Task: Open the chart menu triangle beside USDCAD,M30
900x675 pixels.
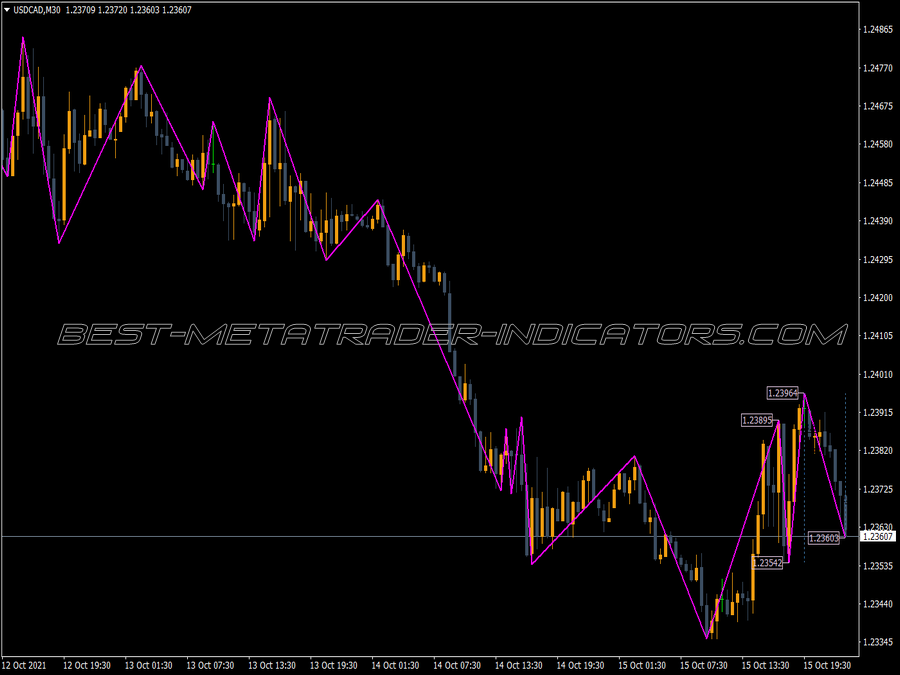Action: 7,10
